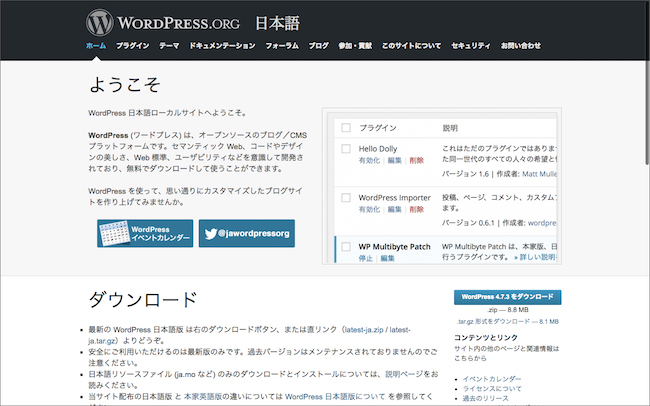Image resolution: width=650 pixels, height=406 pixels.
Task: Click the WordPress 4.7.3 download button
Action: click(507, 297)
